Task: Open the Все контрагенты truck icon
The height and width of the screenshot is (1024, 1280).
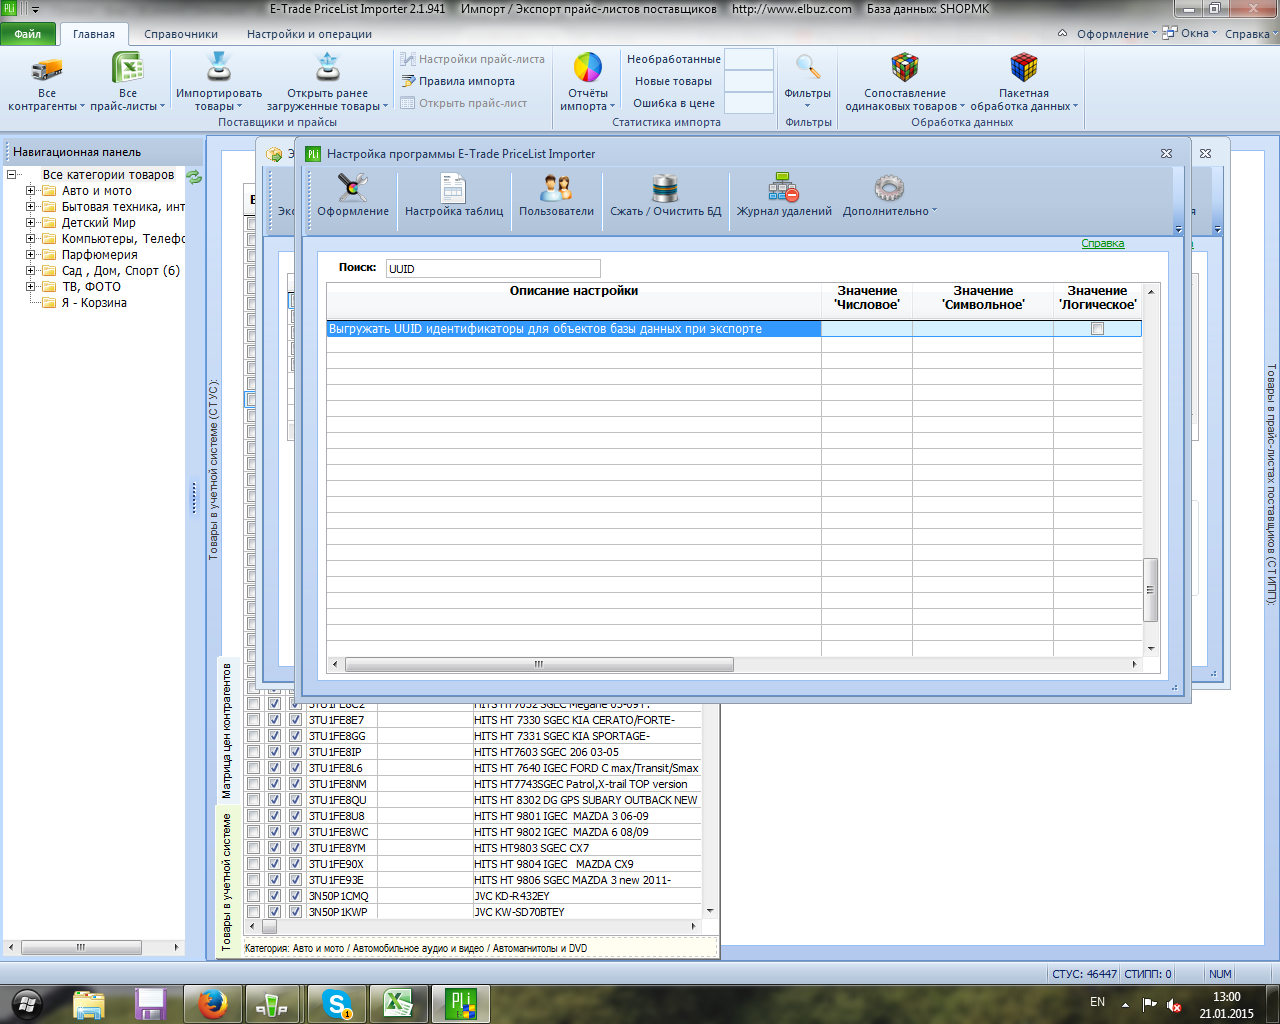Action: coord(46,69)
